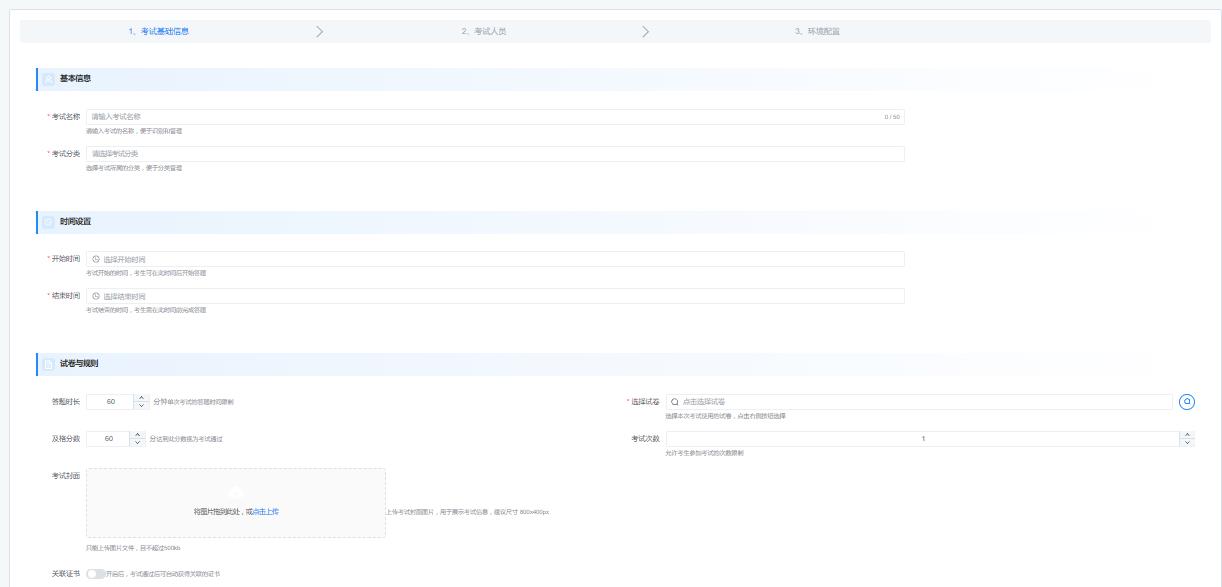
Task: Increase 答题时长 with the up arrow
Action: click(139, 398)
